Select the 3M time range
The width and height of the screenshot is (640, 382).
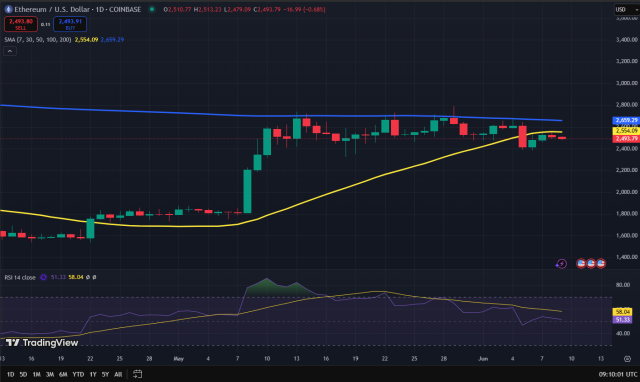pyautogui.click(x=50, y=374)
